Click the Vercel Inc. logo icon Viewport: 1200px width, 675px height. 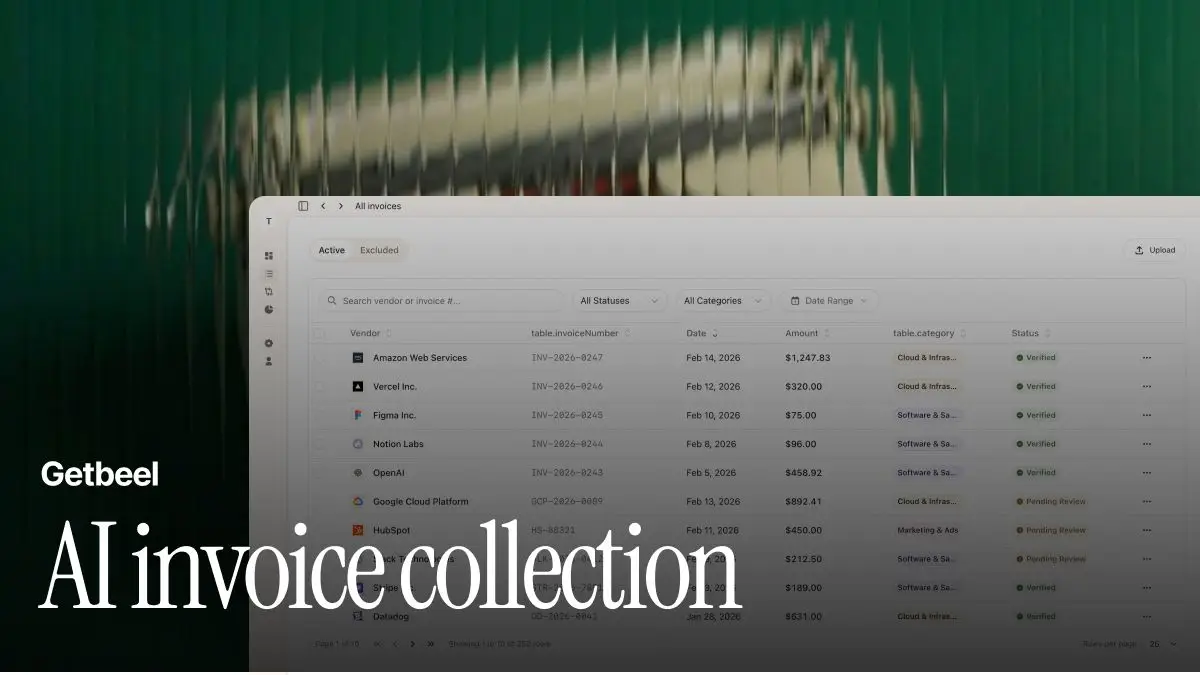pos(358,386)
